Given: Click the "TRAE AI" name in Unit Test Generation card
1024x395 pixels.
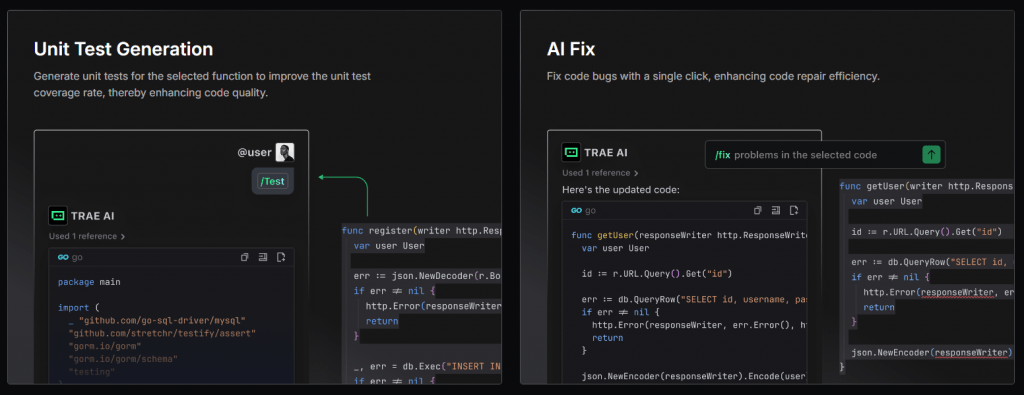Looking at the screenshot, I should (93, 215).
